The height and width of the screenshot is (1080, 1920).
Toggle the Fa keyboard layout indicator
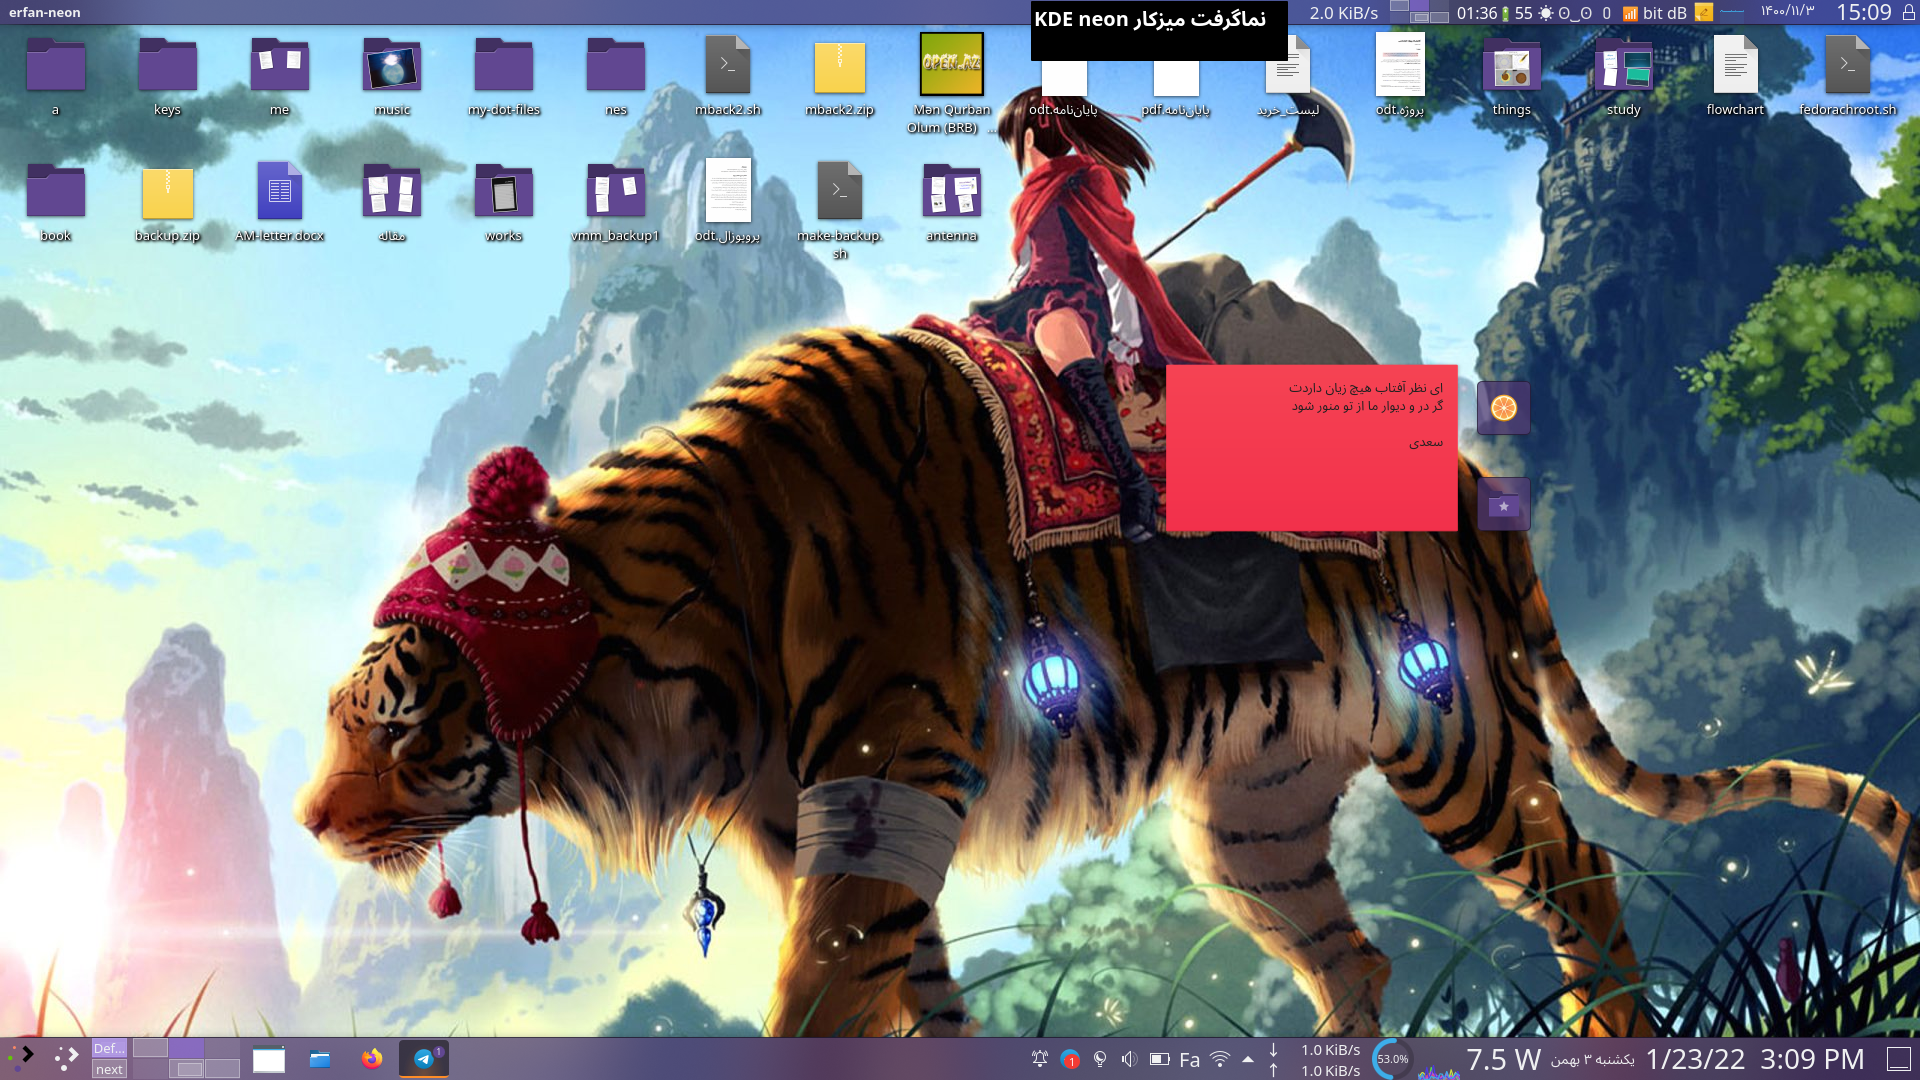click(x=1189, y=1060)
